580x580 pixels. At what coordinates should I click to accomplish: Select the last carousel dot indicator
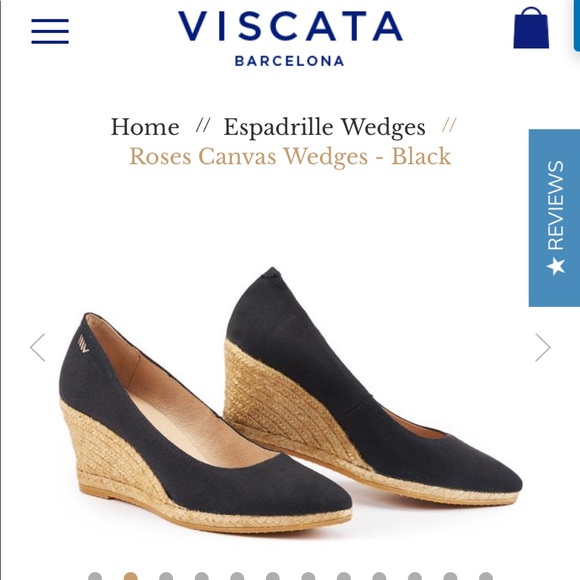[x=486, y=576]
